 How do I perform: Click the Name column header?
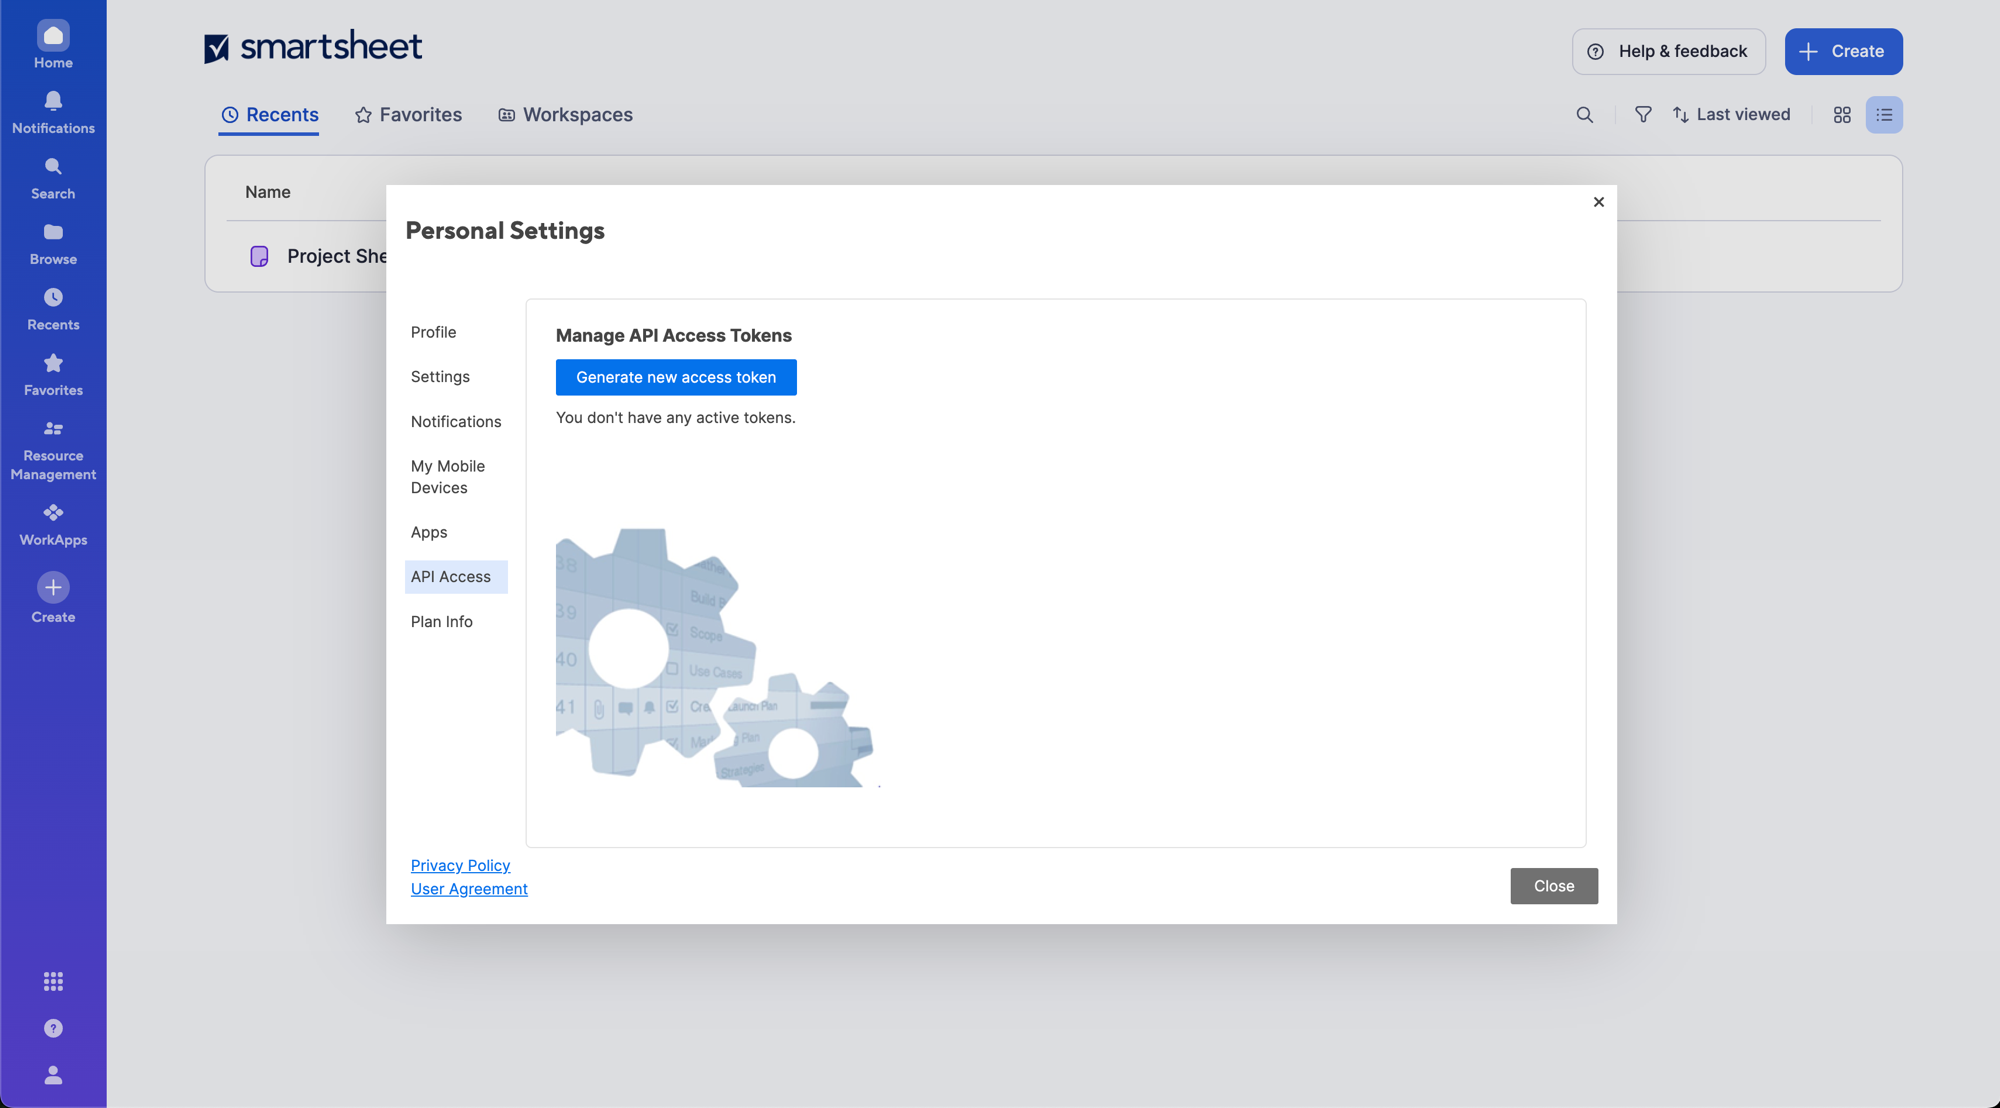(x=268, y=192)
